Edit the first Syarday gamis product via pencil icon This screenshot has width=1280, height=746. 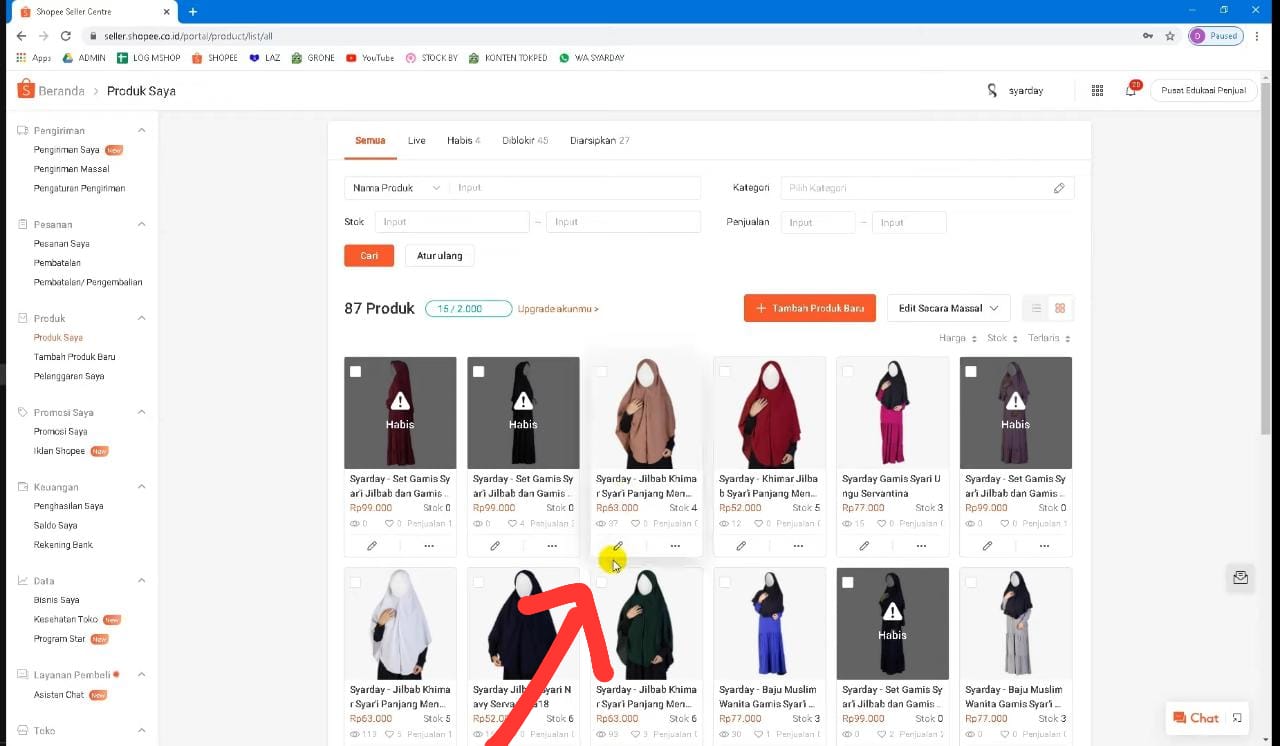click(371, 545)
